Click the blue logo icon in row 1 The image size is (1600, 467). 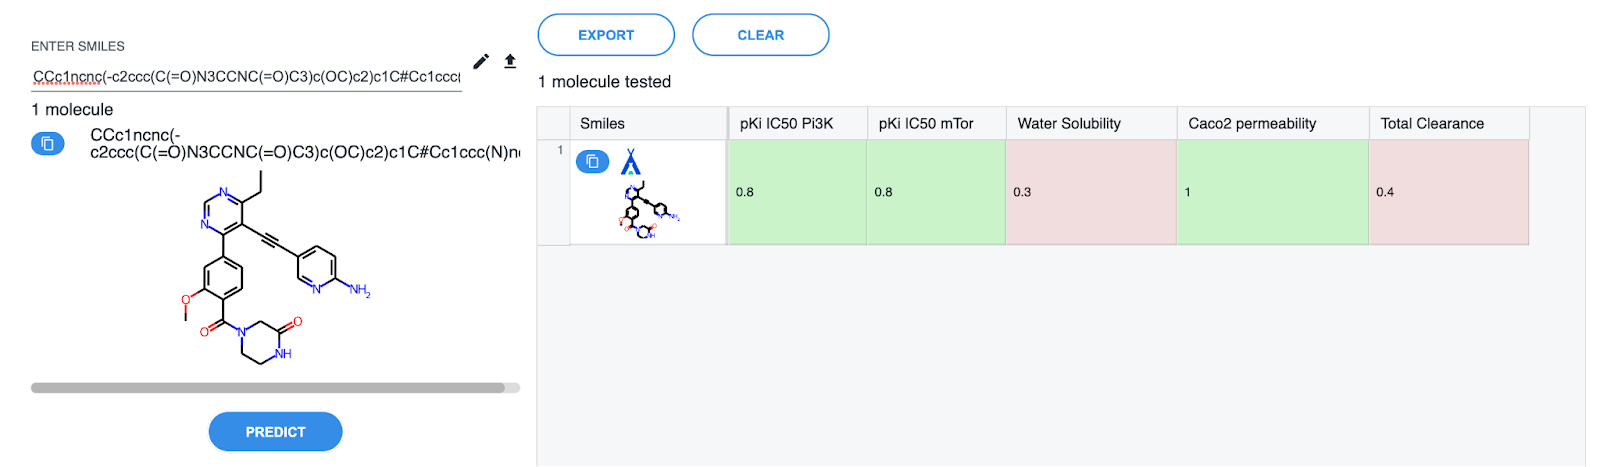(630, 162)
